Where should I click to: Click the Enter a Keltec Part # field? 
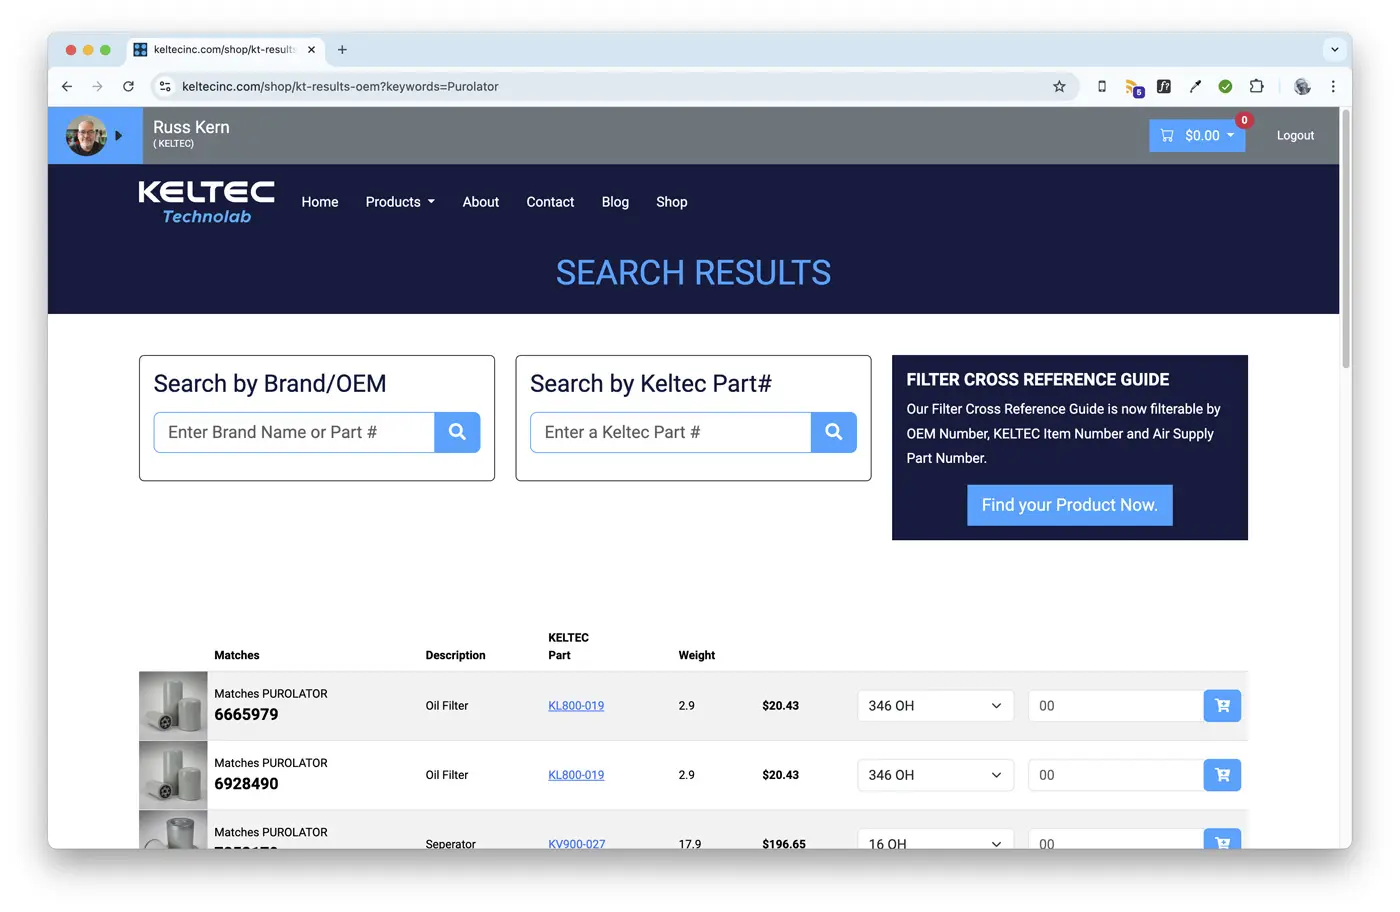670,432
